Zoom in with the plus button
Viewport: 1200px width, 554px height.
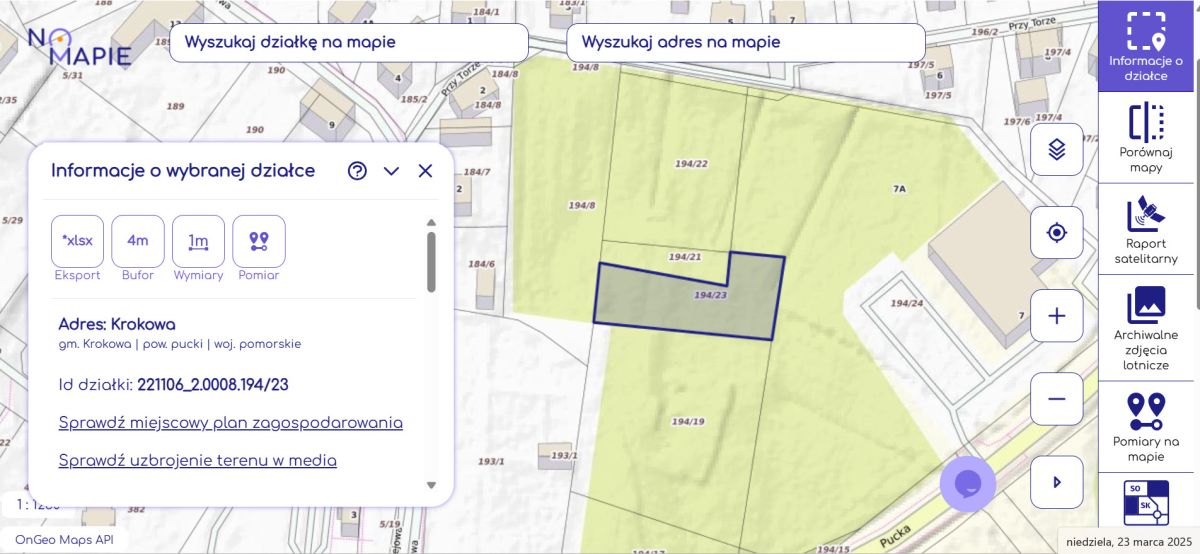click(x=1057, y=316)
